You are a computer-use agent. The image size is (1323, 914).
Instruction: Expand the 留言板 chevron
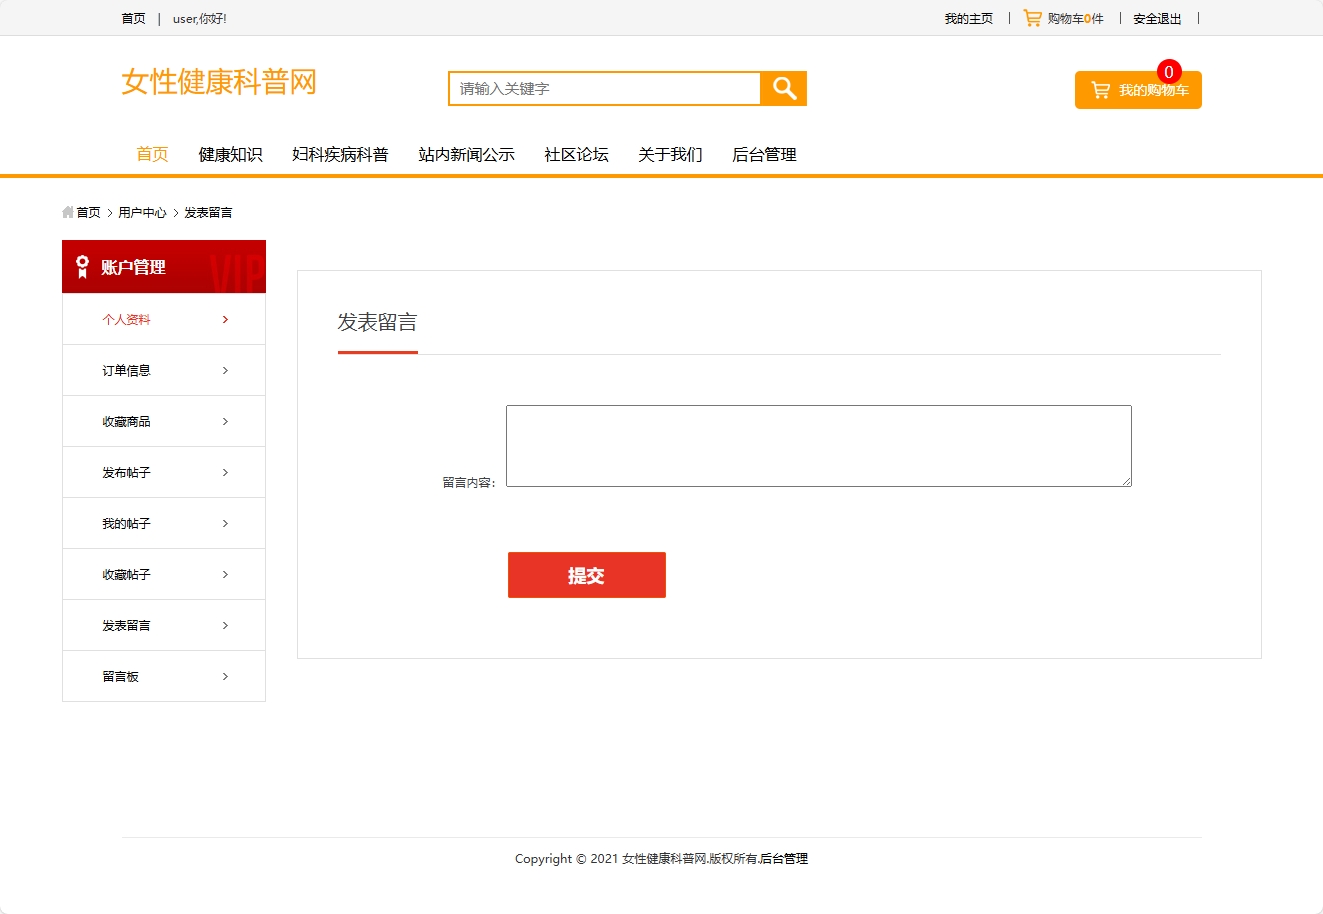[x=225, y=676]
